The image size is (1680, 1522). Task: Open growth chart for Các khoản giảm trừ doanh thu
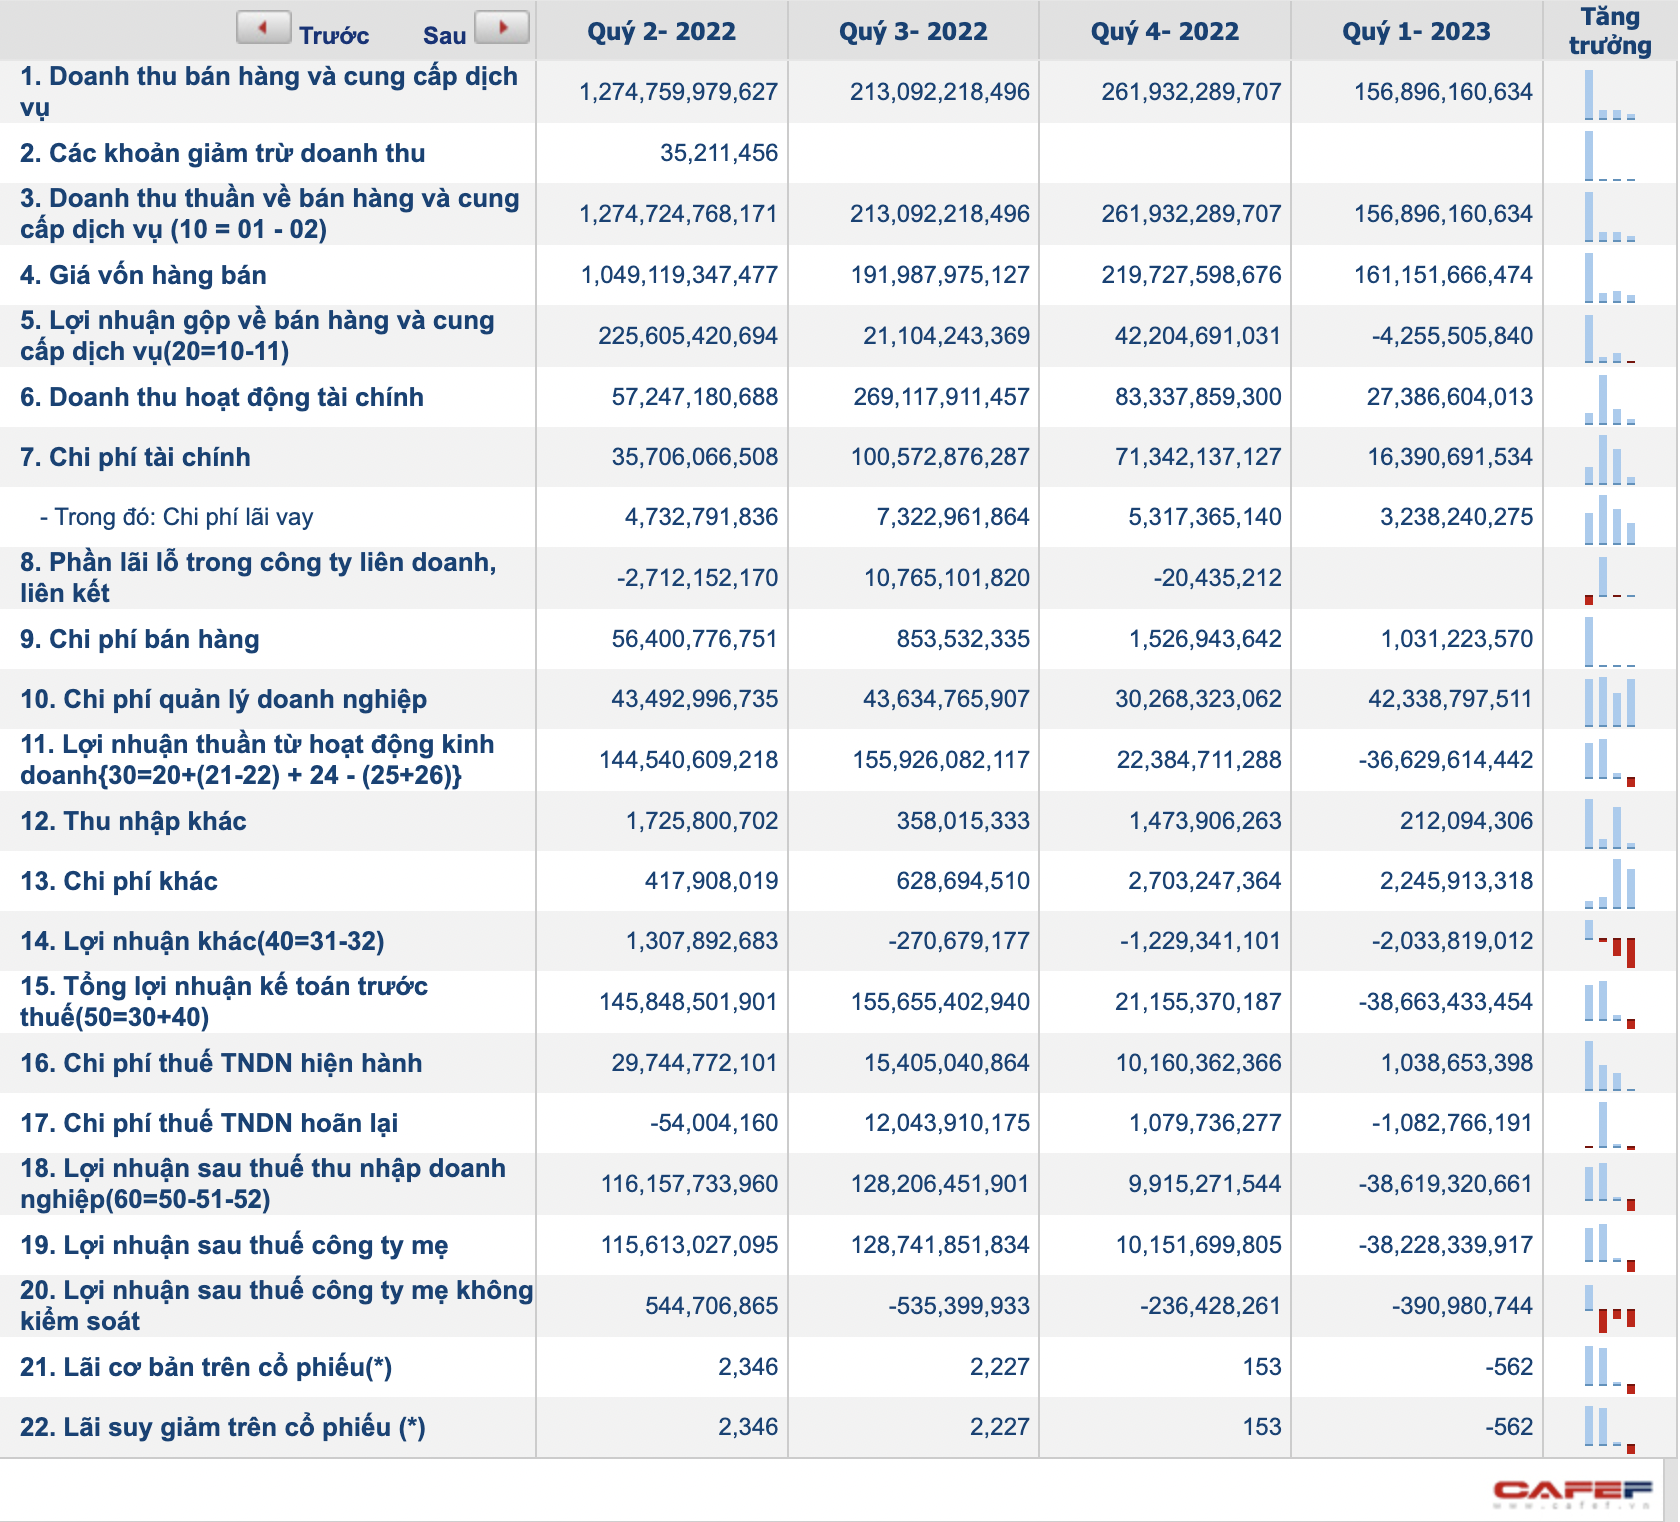1610,155
